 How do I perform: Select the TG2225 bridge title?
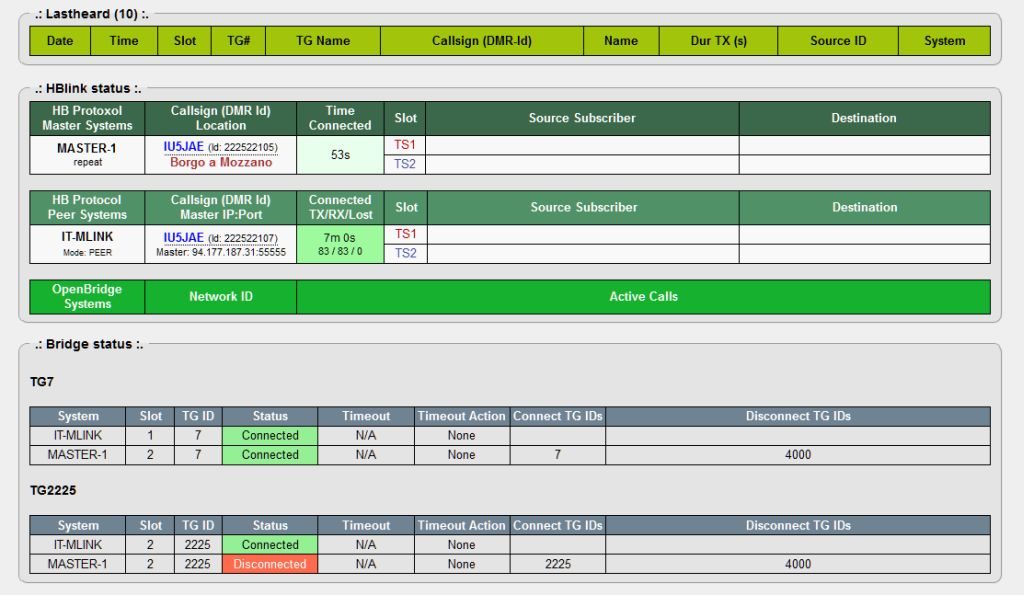click(53, 490)
